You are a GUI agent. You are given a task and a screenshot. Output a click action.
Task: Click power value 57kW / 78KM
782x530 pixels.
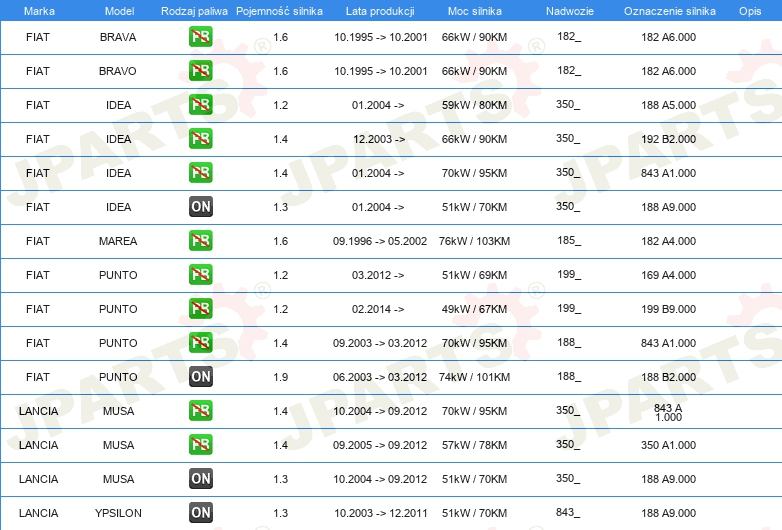(474, 445)
